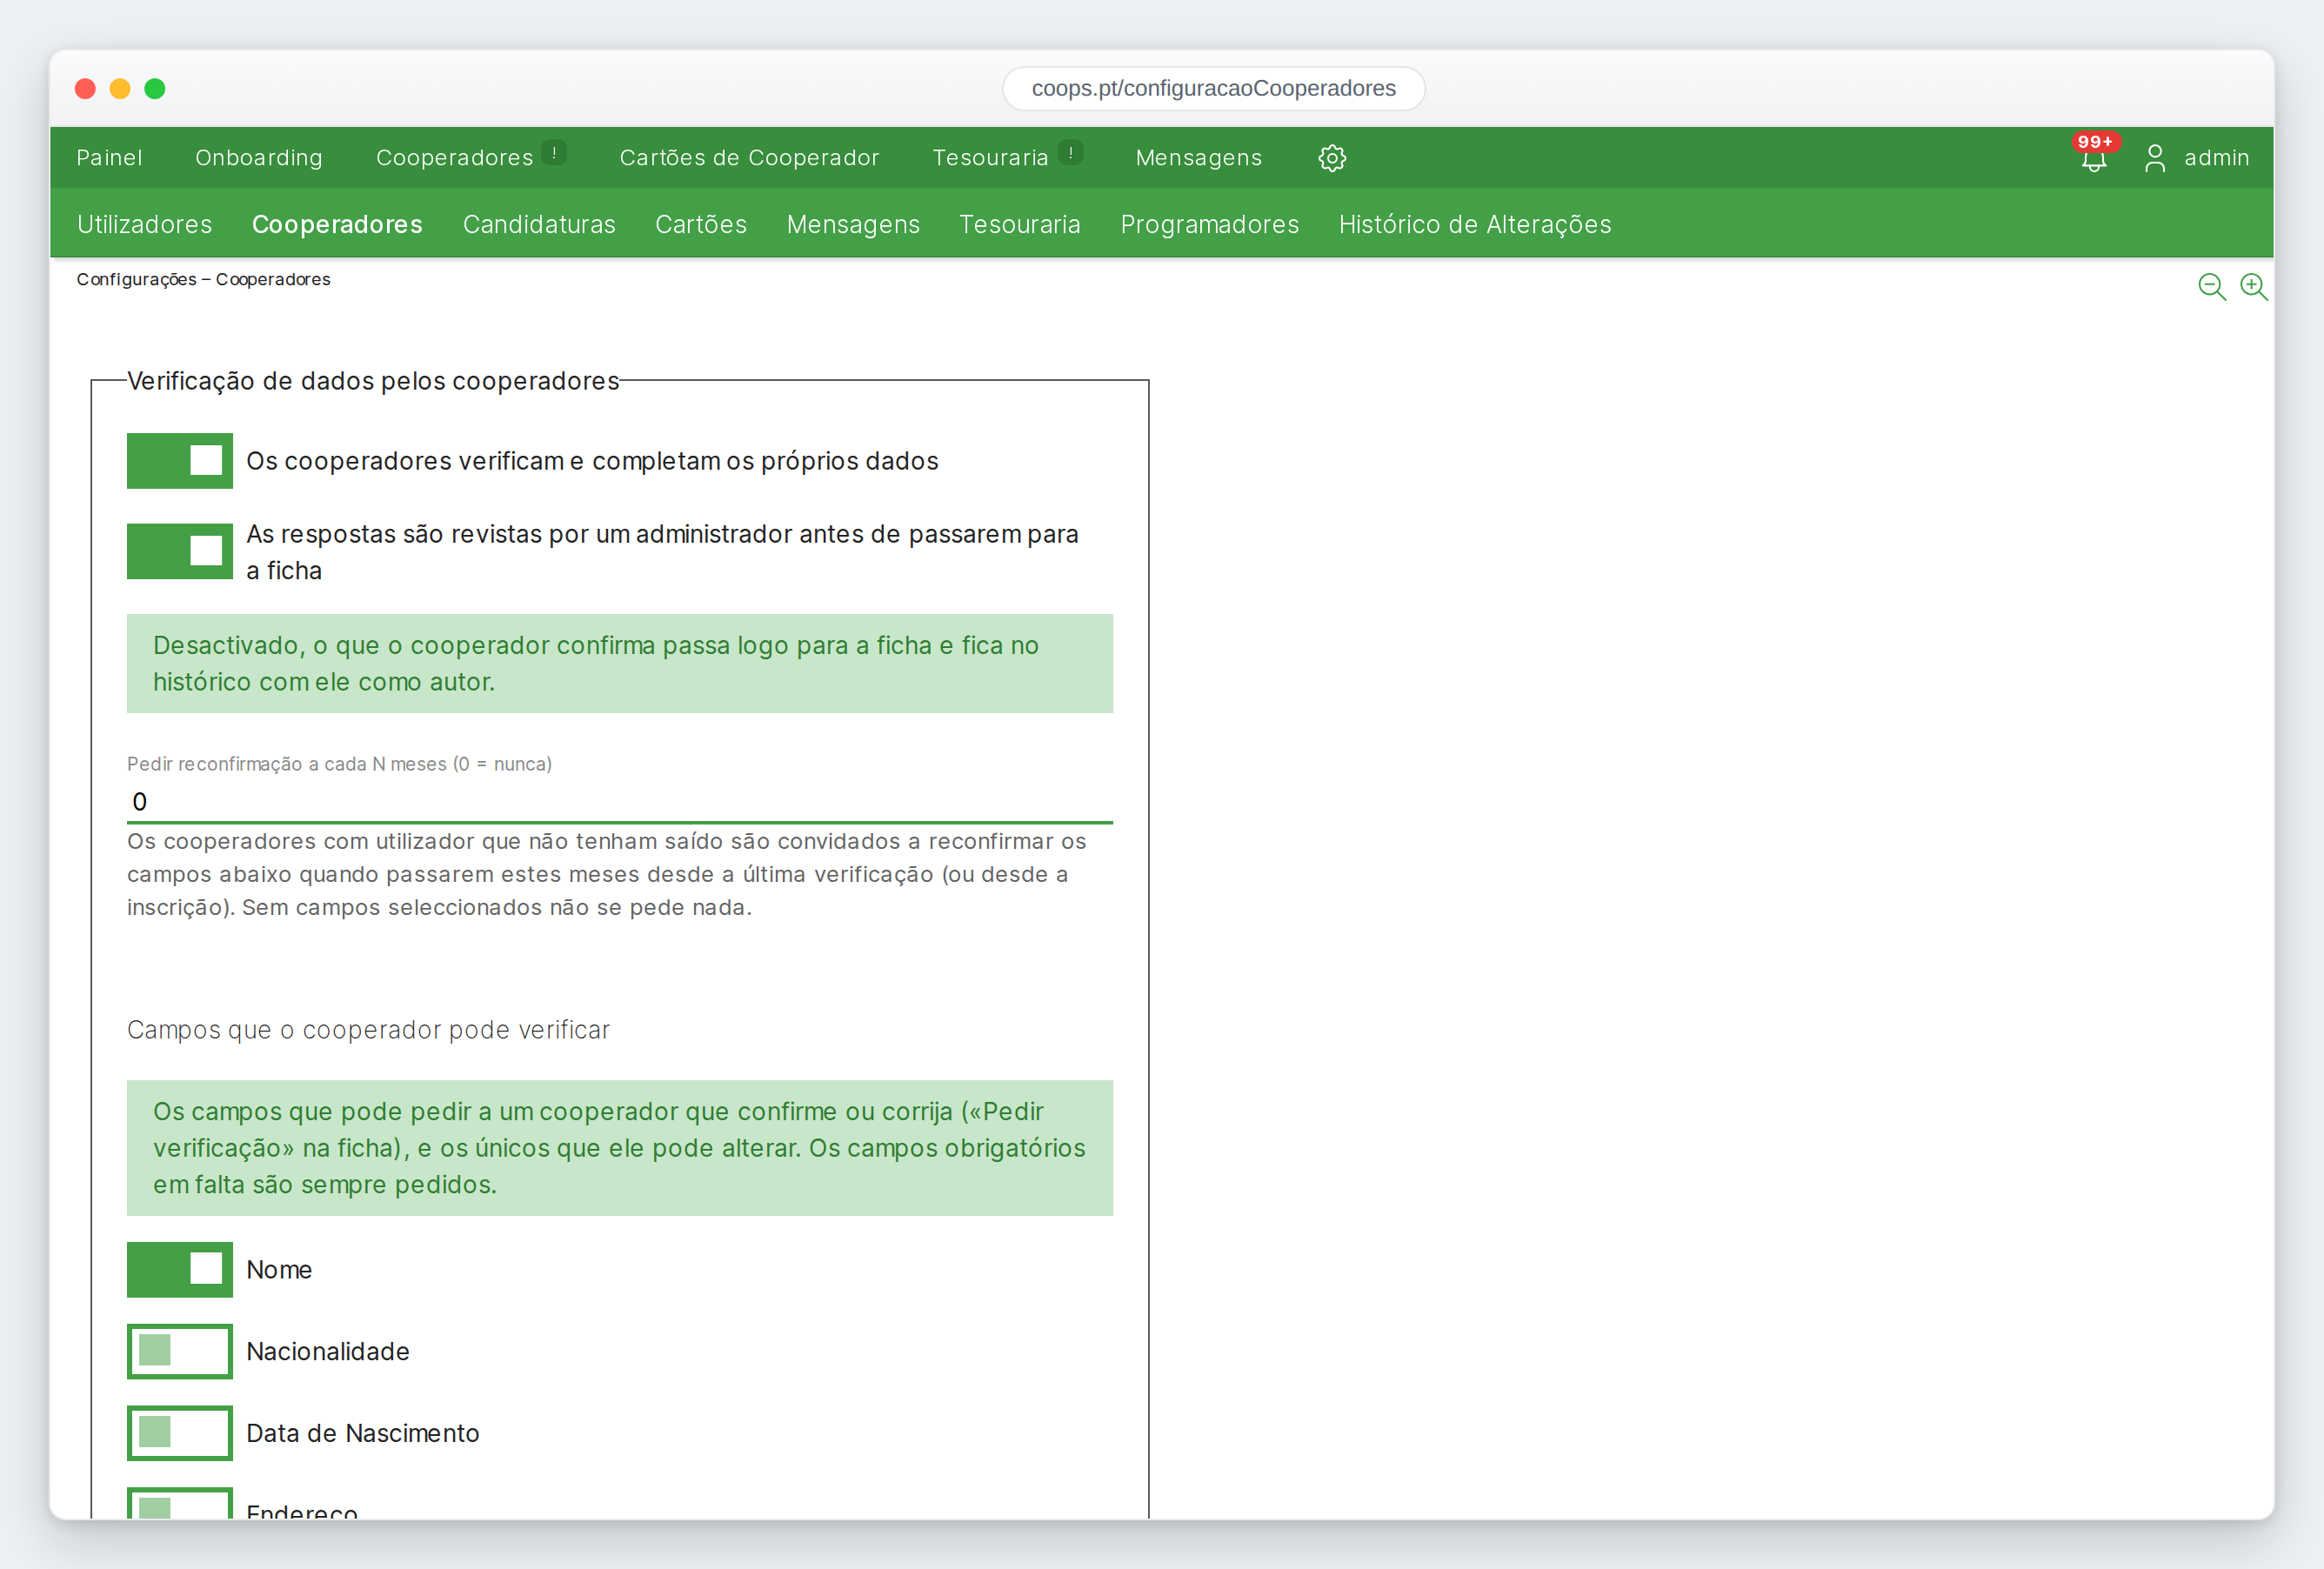Viewport: 2324px width, 1569px height.
Task: Enable the Data de Nascimento toggle
Action: pos(180,1433)
